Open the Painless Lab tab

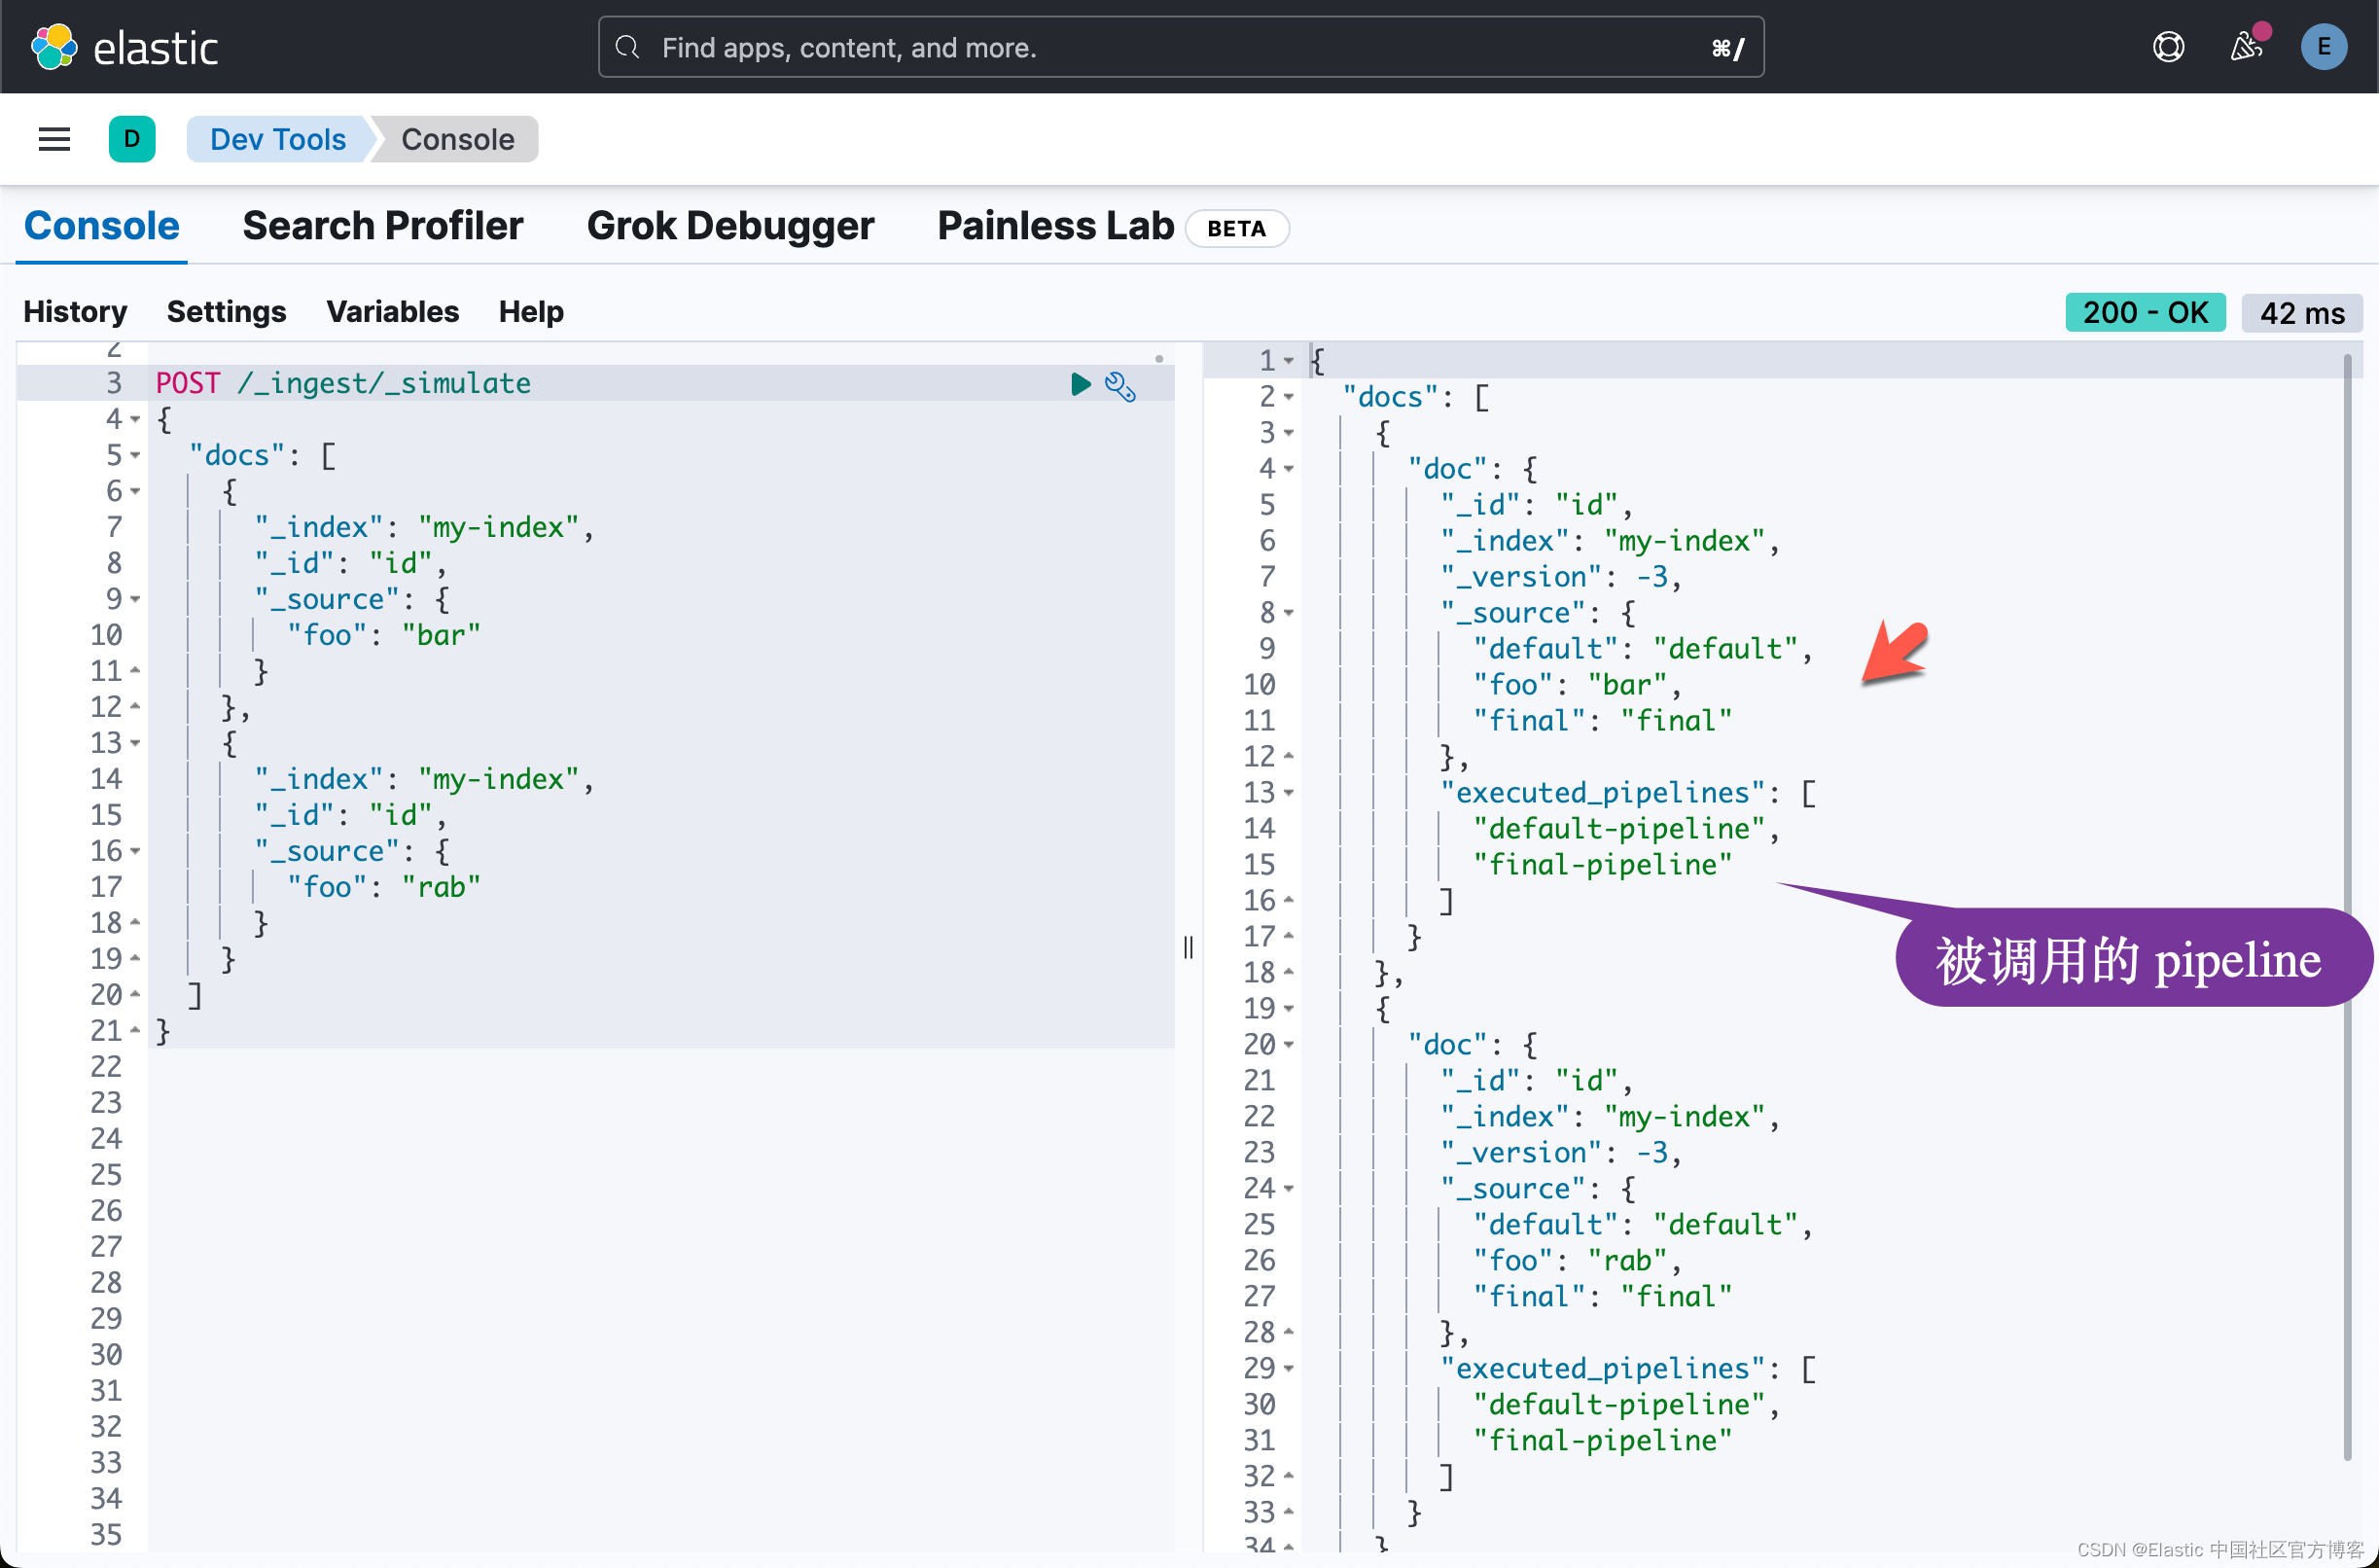[1055, 226]
